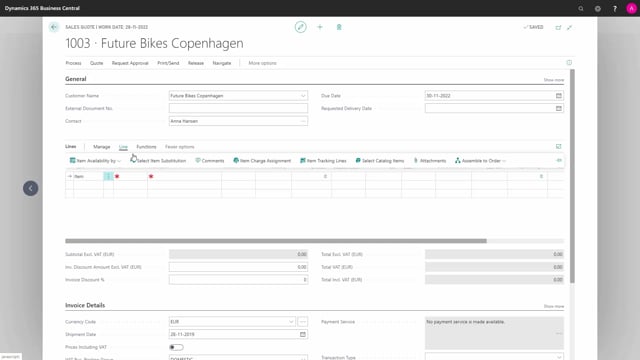
Task: Open row options menu for Item line
Action: 108,176
